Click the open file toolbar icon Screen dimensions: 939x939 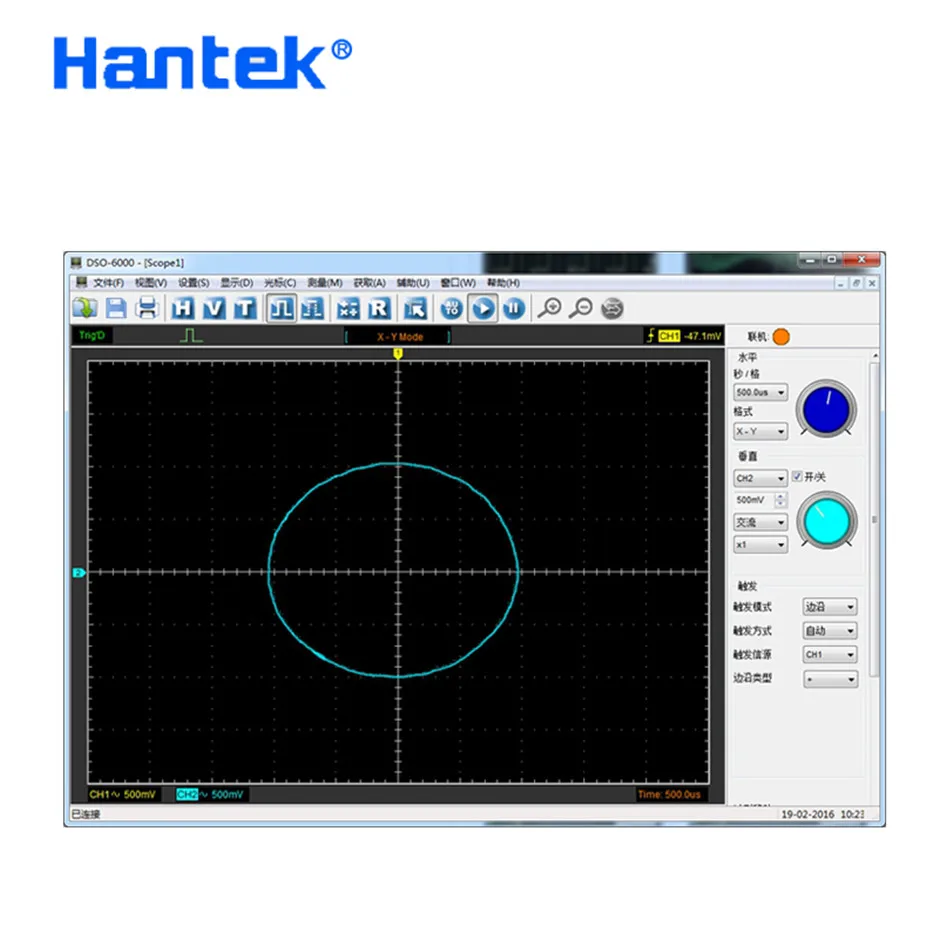[85, 308]
